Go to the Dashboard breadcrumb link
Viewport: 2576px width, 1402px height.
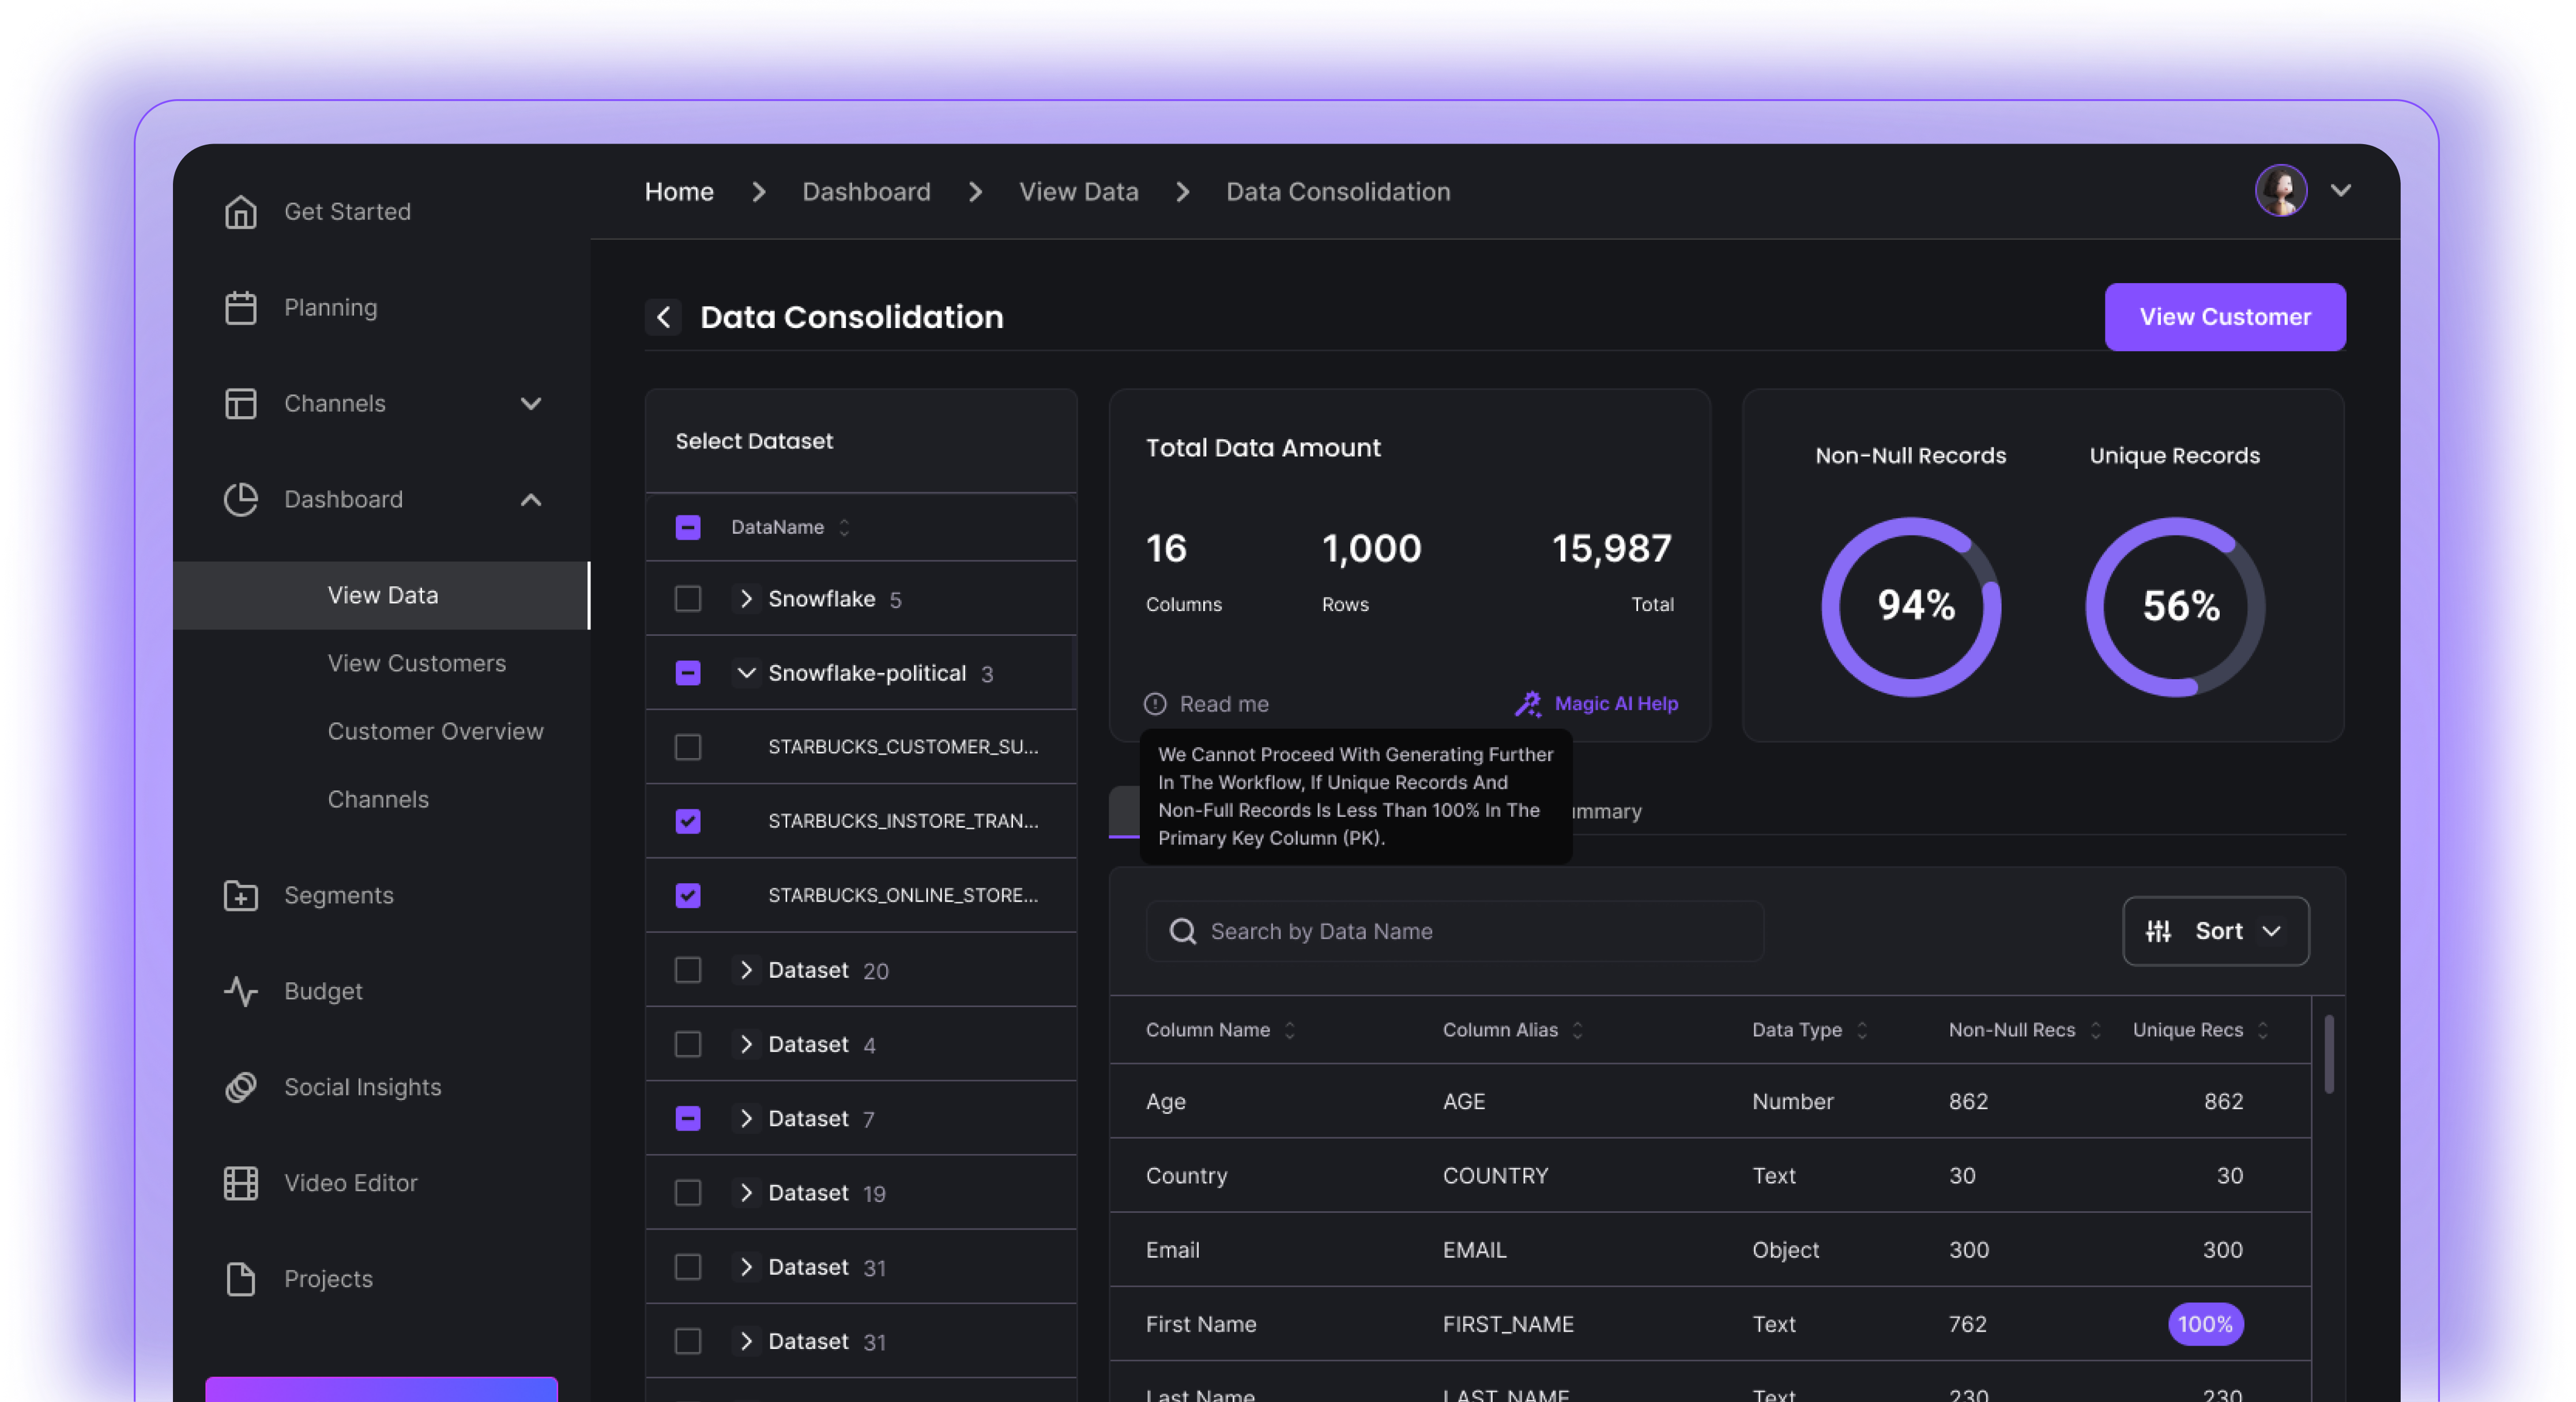(866, 192)
